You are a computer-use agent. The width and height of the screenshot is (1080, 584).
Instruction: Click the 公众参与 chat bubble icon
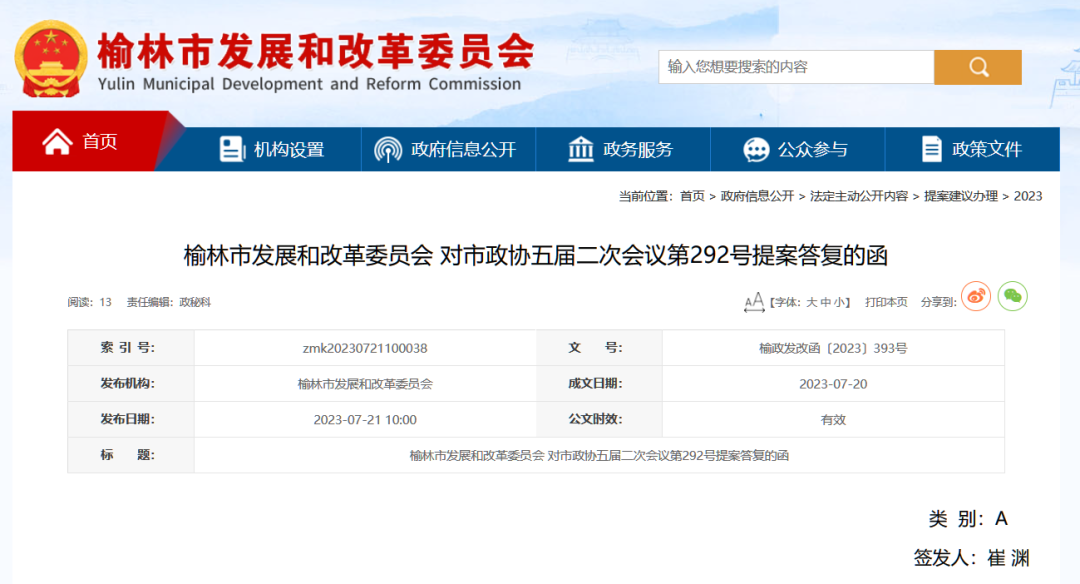[x=756, y=149]
